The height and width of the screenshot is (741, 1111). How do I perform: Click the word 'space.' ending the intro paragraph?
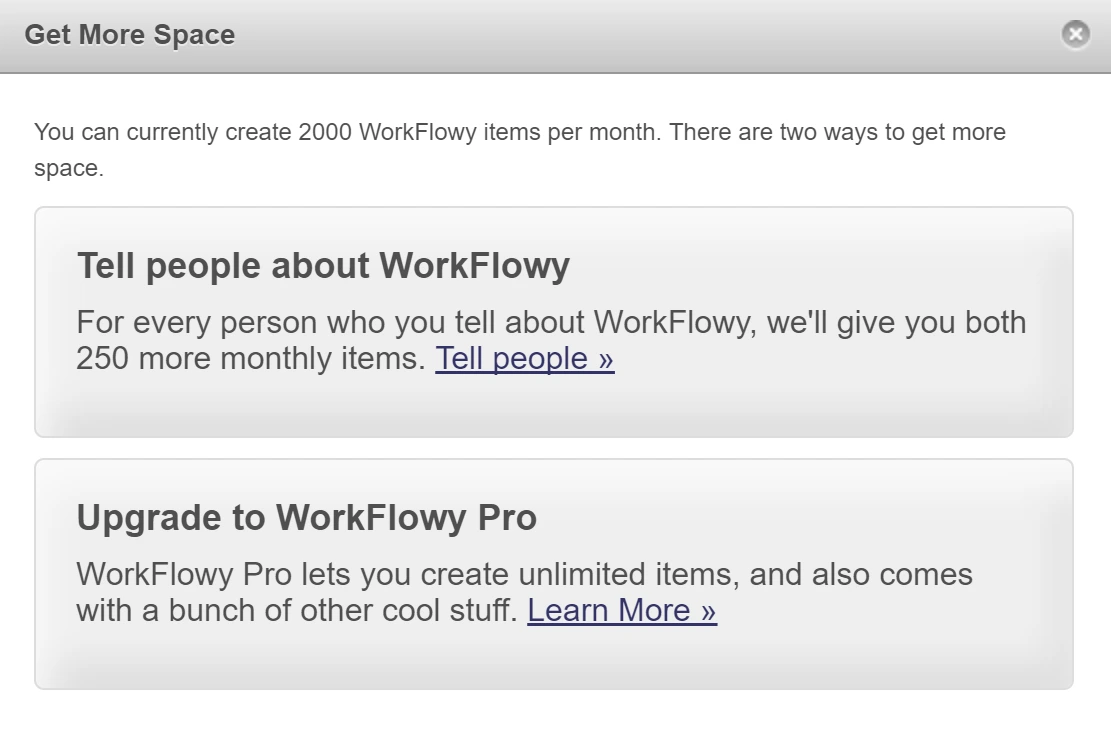pos(69,169)
